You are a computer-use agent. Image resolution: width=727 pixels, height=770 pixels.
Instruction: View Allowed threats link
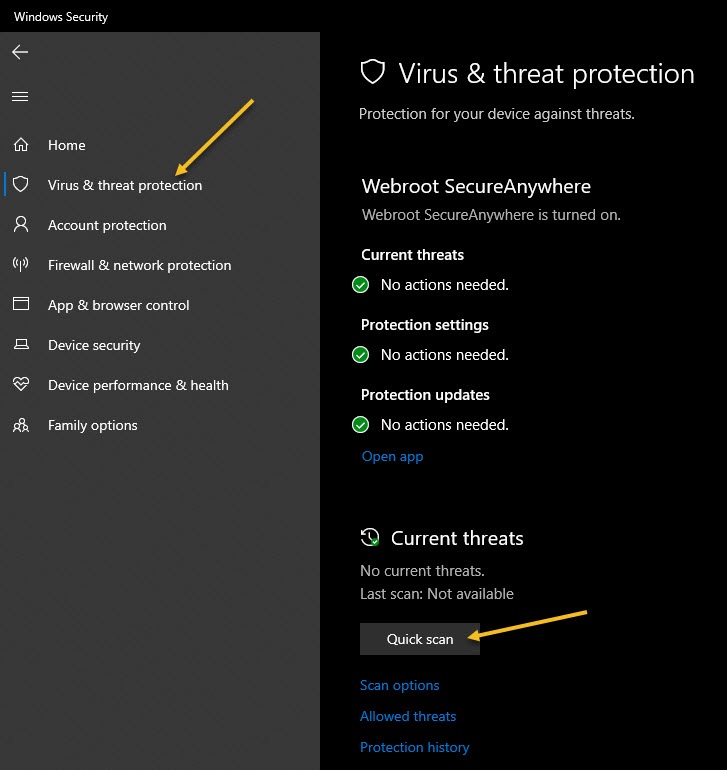click(x=408, y=716)
